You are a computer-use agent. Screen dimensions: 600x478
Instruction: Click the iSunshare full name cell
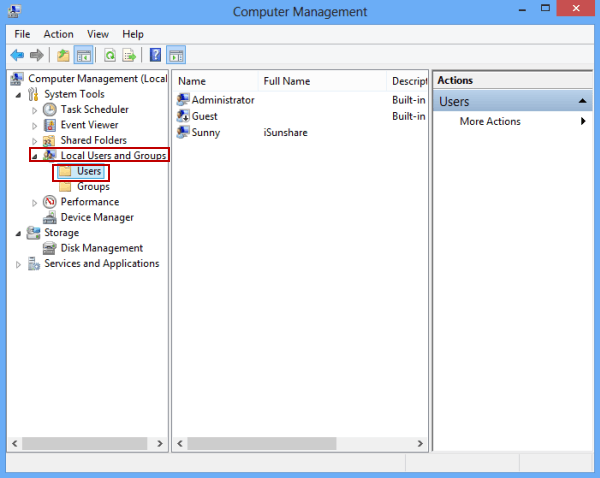coord(285,132)
